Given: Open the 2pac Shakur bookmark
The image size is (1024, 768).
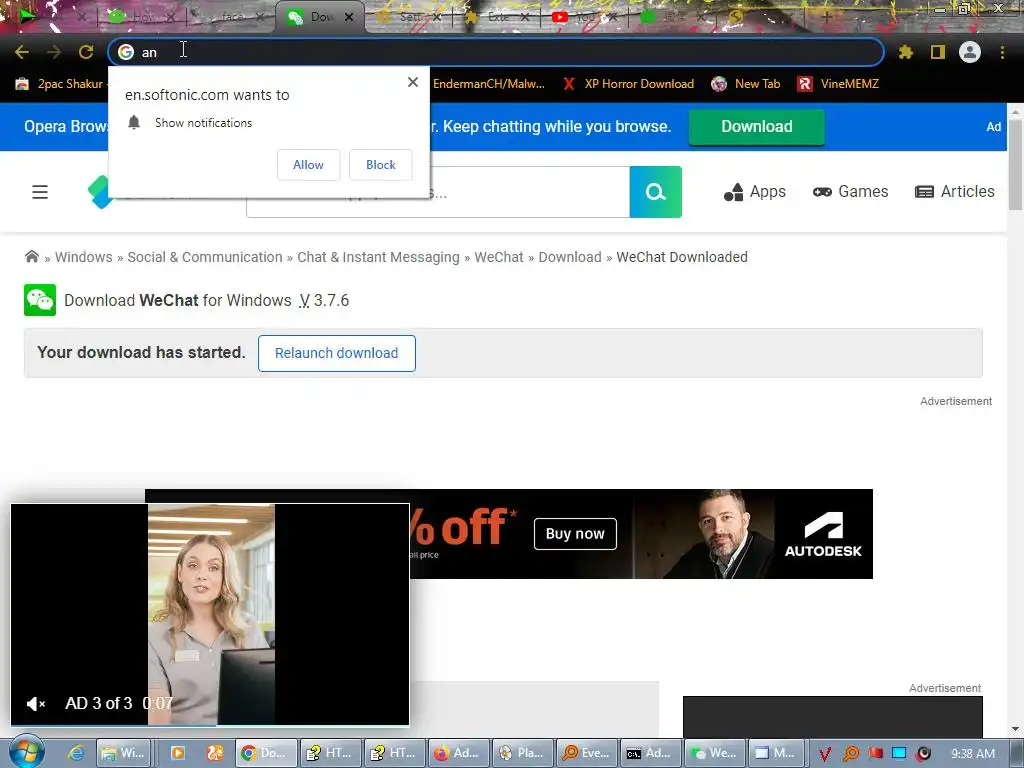Looking at the screenshot, I should [x=60, y=84].
